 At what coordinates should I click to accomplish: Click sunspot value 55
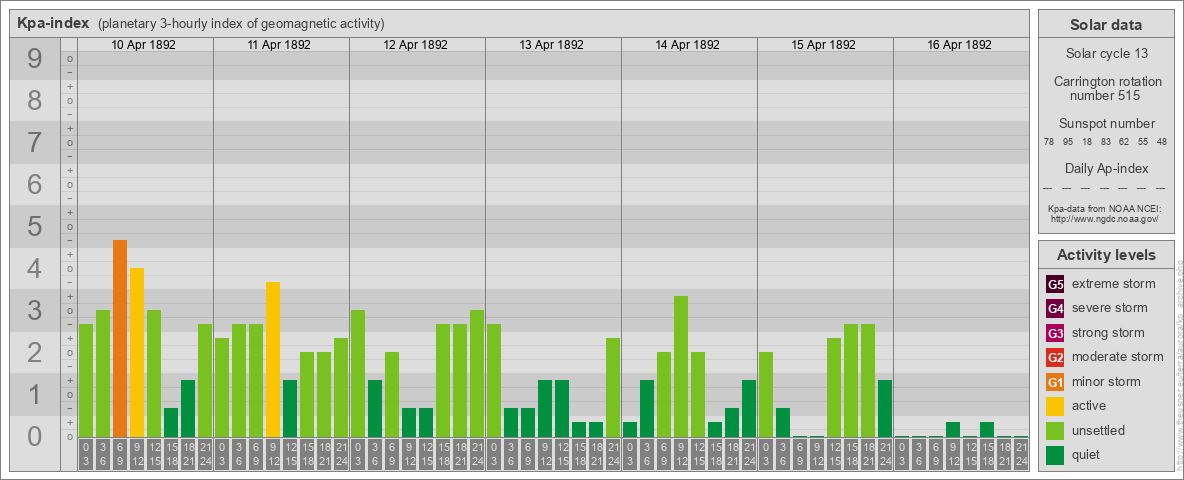pyautogui.click(x=1143, y=142)
